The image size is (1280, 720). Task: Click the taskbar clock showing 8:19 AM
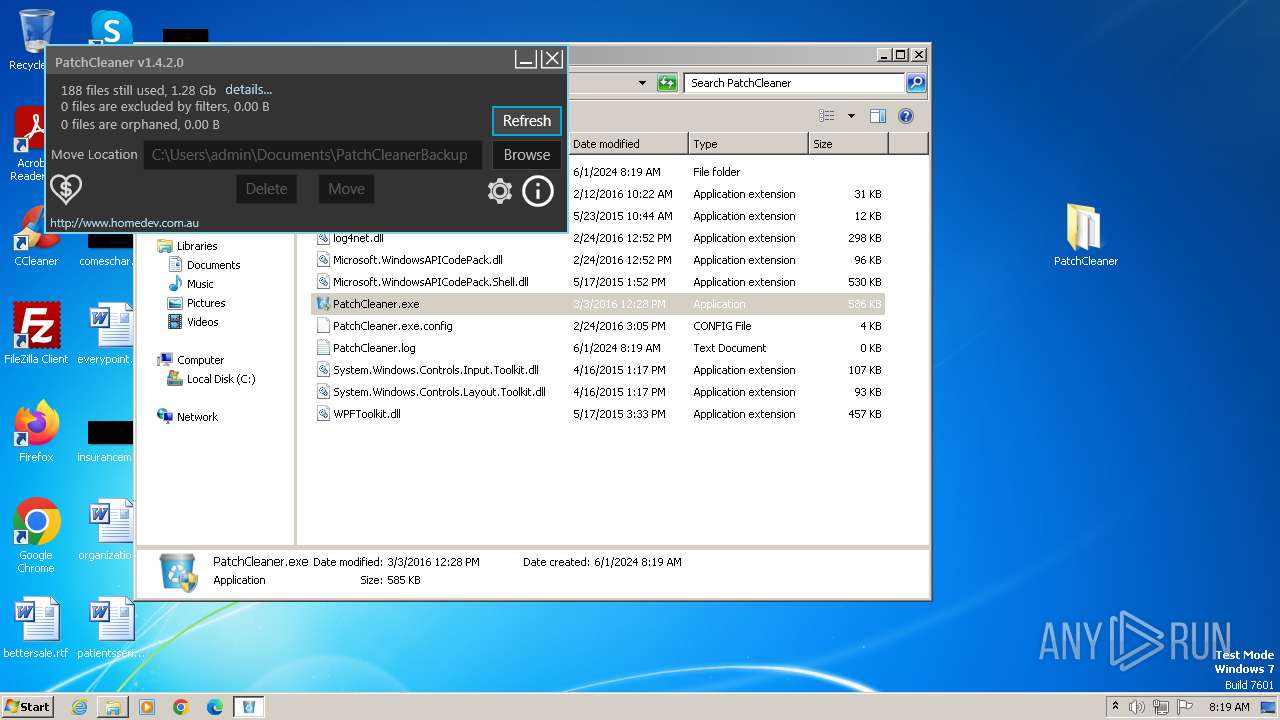1229,707
